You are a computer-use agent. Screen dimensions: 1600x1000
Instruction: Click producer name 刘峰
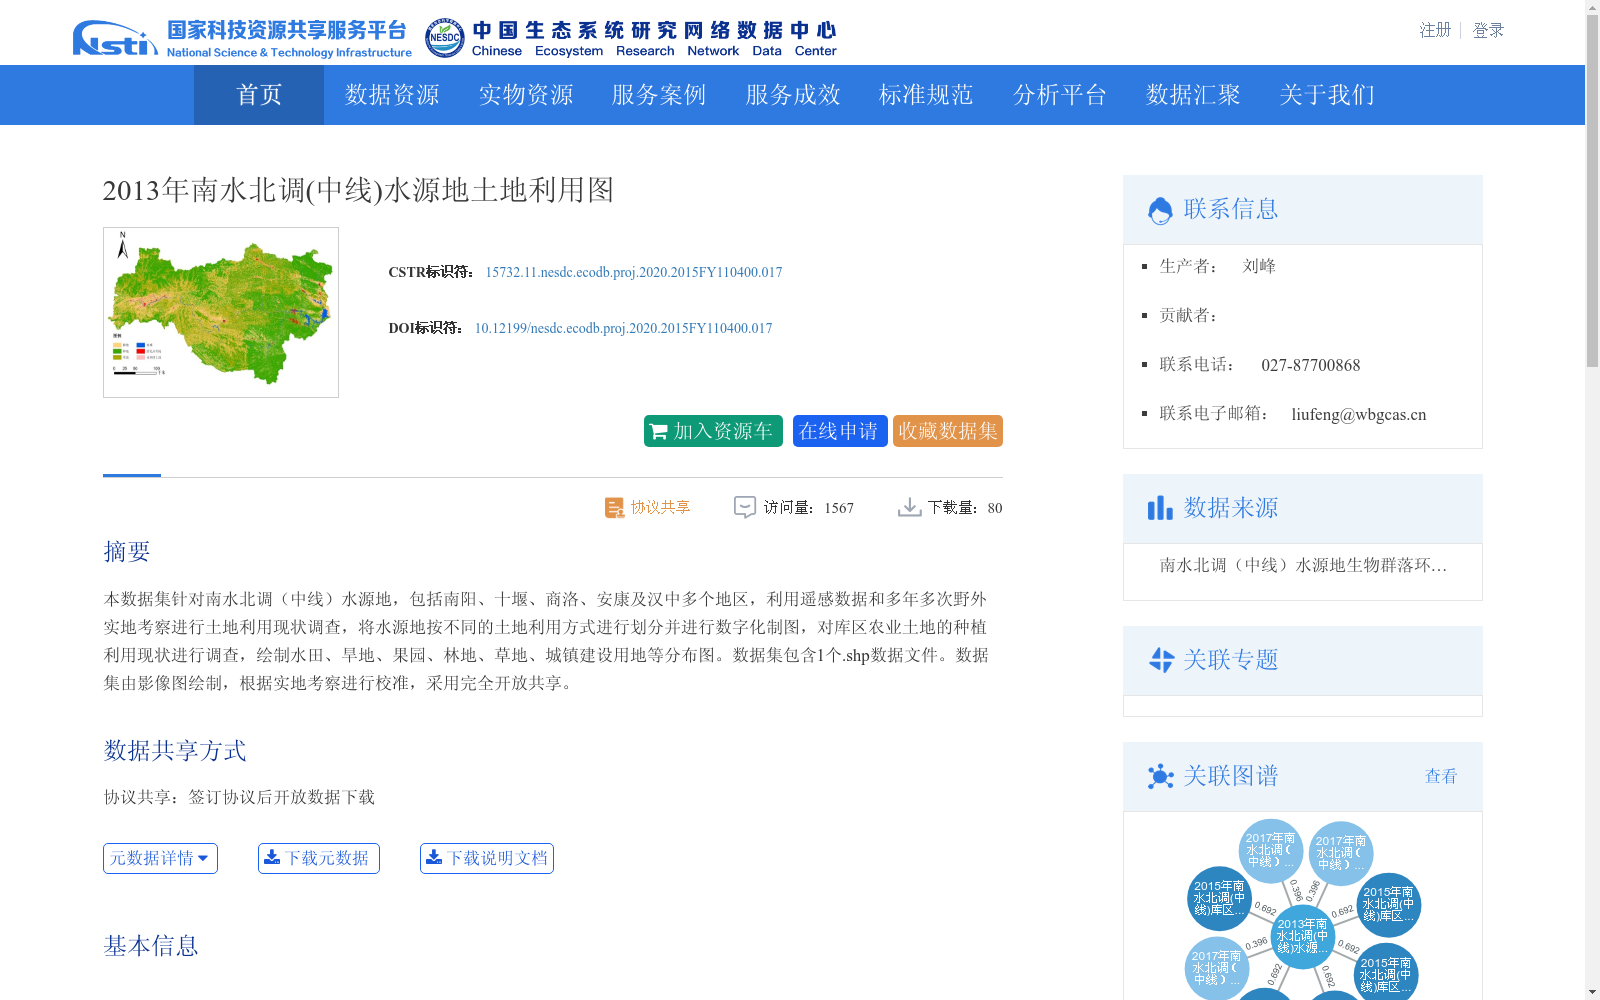point(1259,266)
